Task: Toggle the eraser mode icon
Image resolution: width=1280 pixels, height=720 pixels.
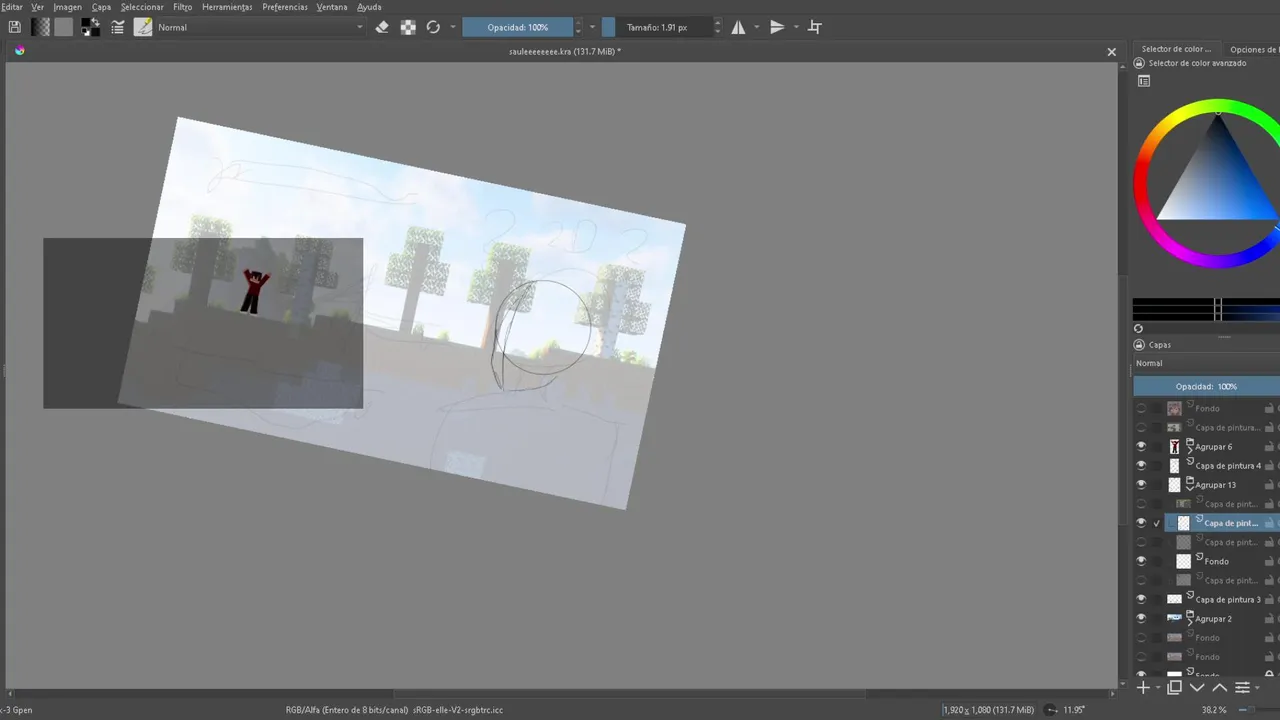Action: tap(382, 27)
